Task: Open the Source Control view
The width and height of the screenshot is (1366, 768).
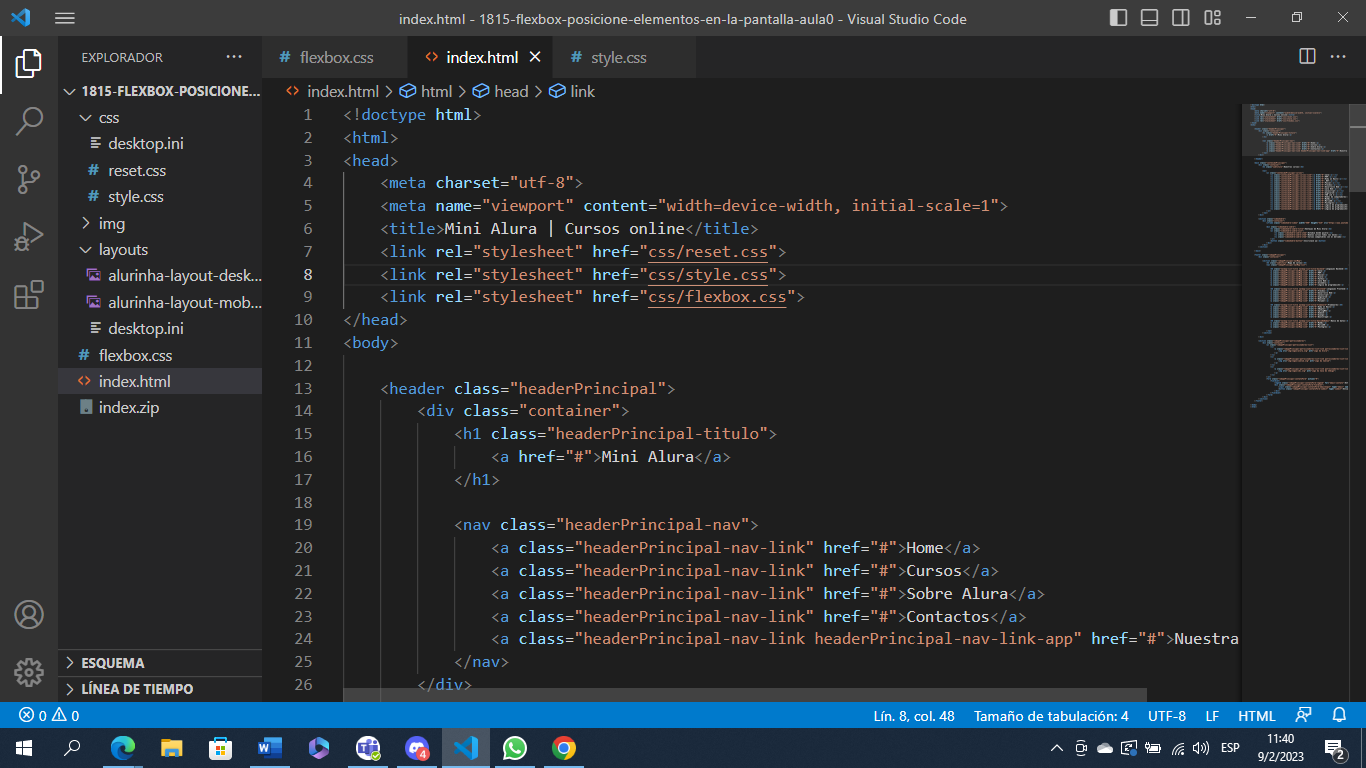Action: click(29, 180)
